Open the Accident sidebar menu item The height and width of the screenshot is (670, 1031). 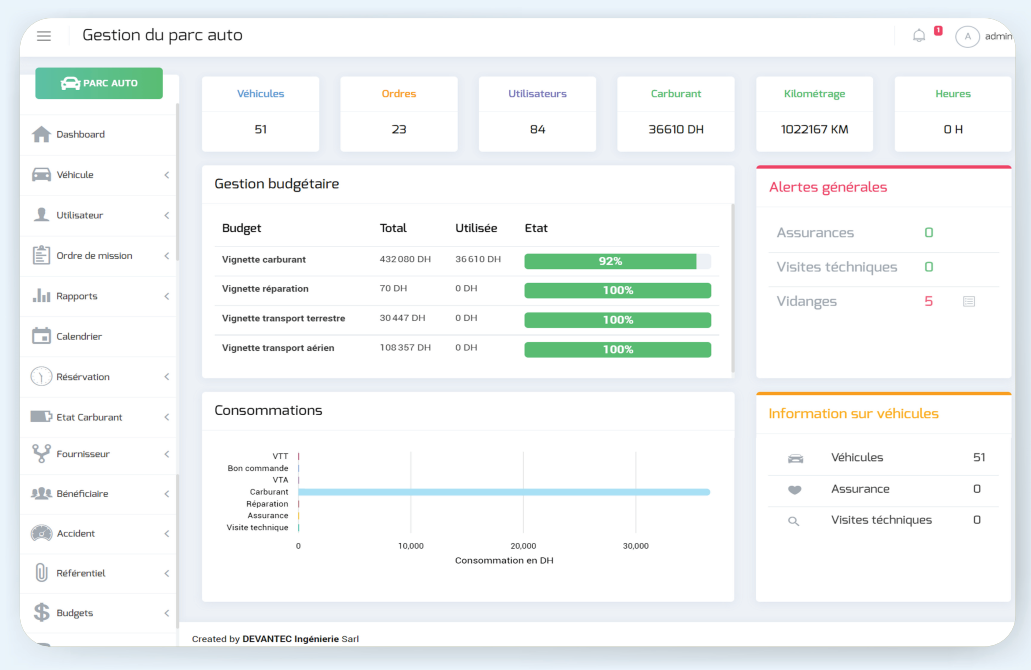pos(76,534)
